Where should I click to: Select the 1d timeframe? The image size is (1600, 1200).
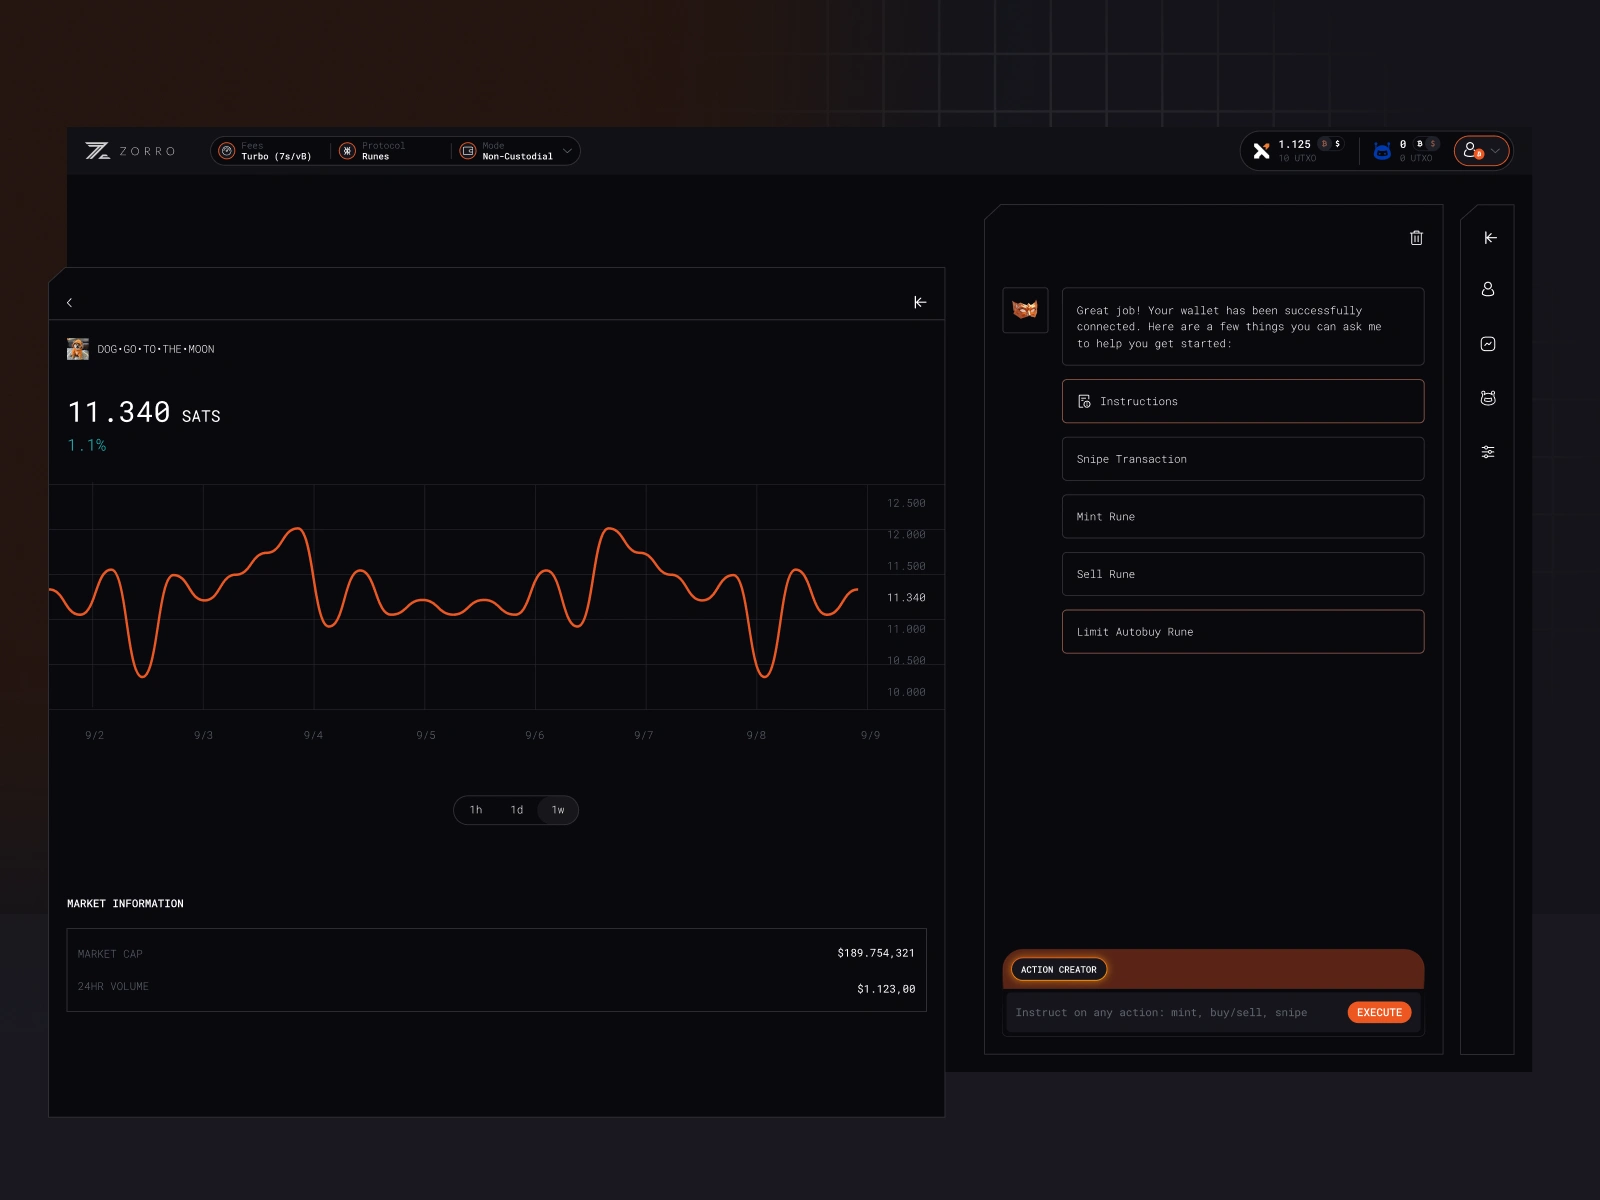point(517,810)
